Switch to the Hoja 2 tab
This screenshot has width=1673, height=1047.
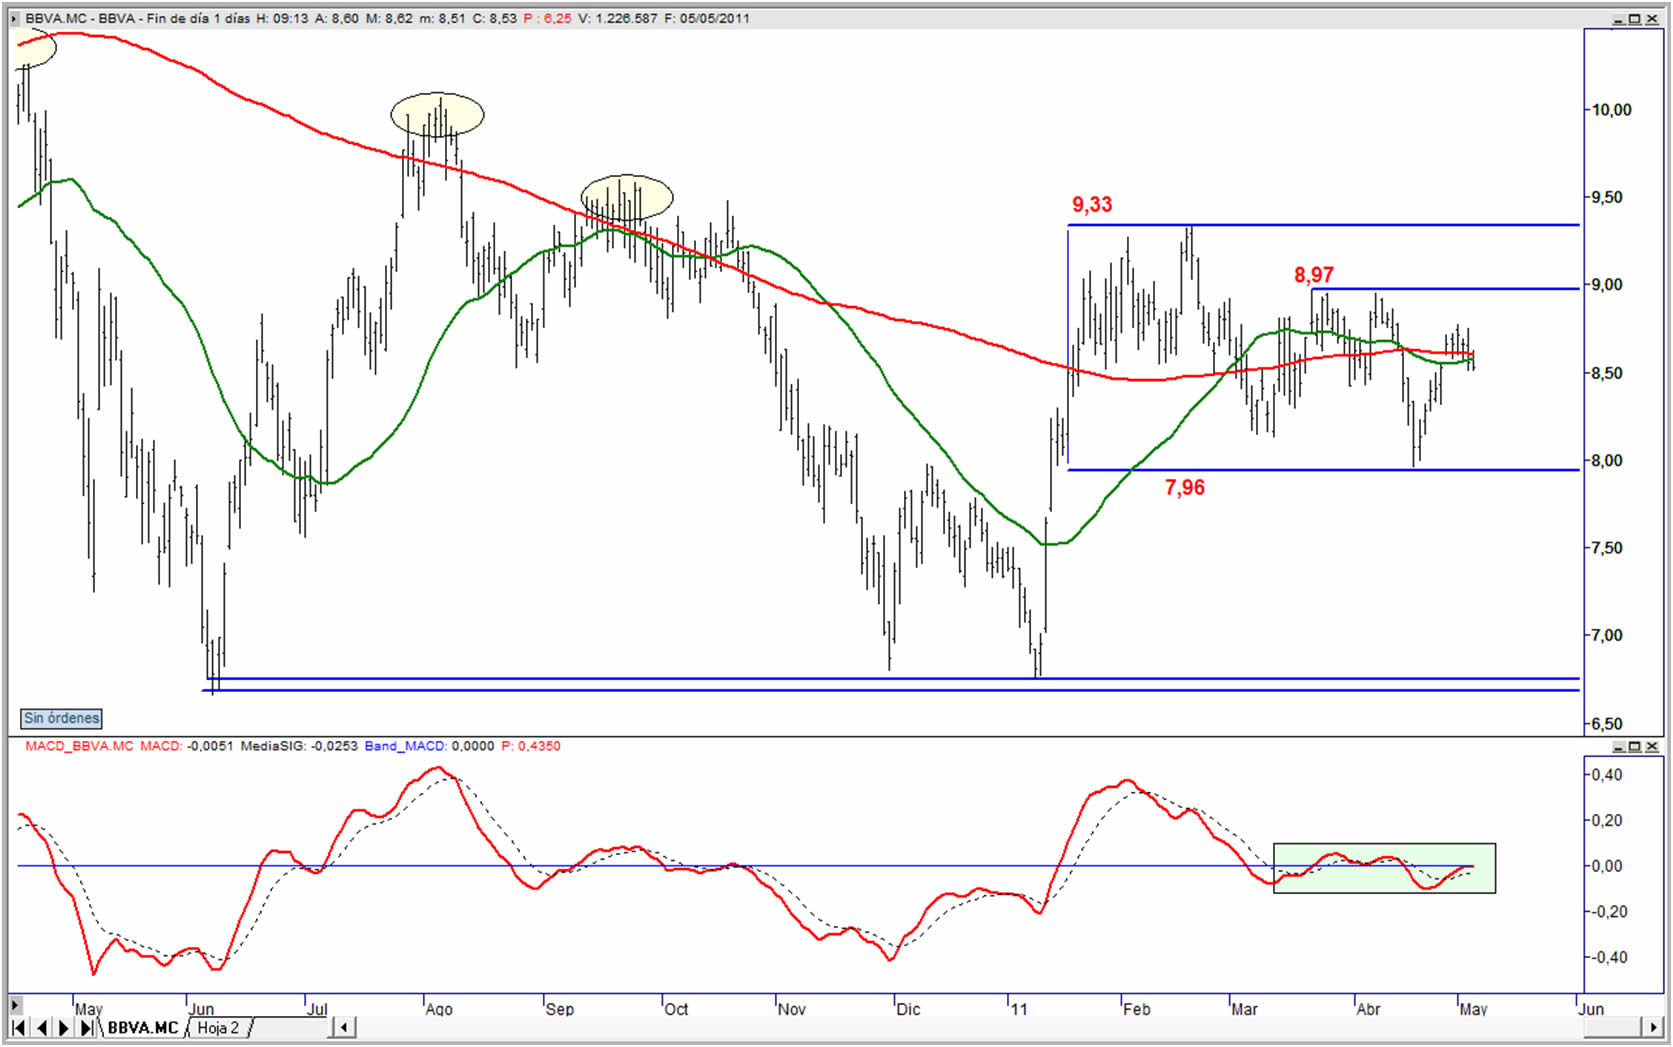pyautogui.click(x=218, y=1027)
